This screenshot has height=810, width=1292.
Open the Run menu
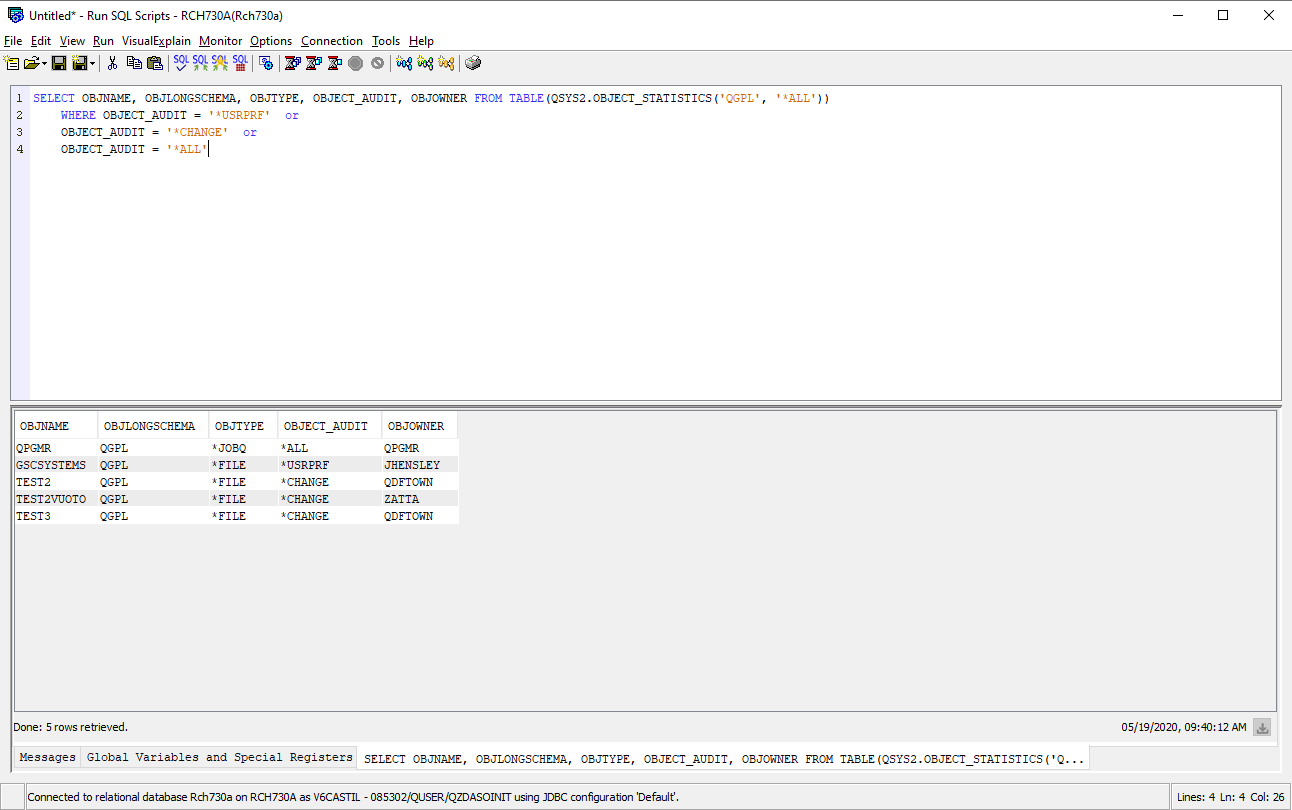[x=103, y=41]
